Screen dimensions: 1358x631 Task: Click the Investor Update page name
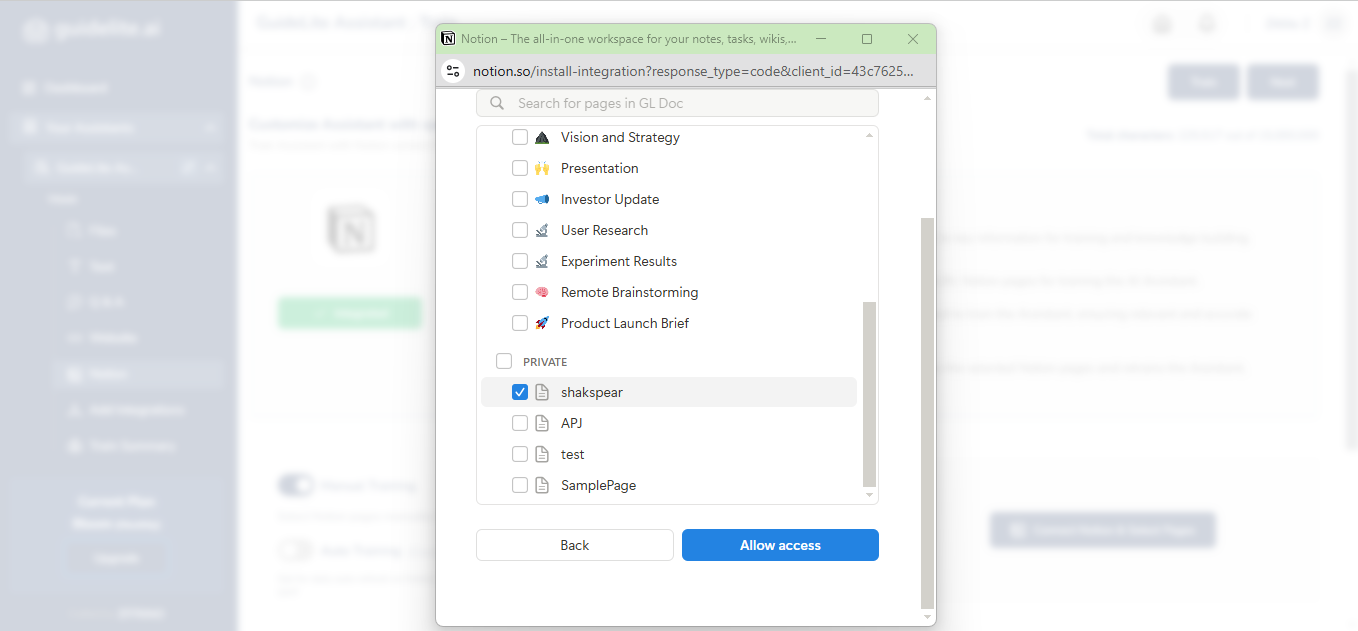[610, 199]
